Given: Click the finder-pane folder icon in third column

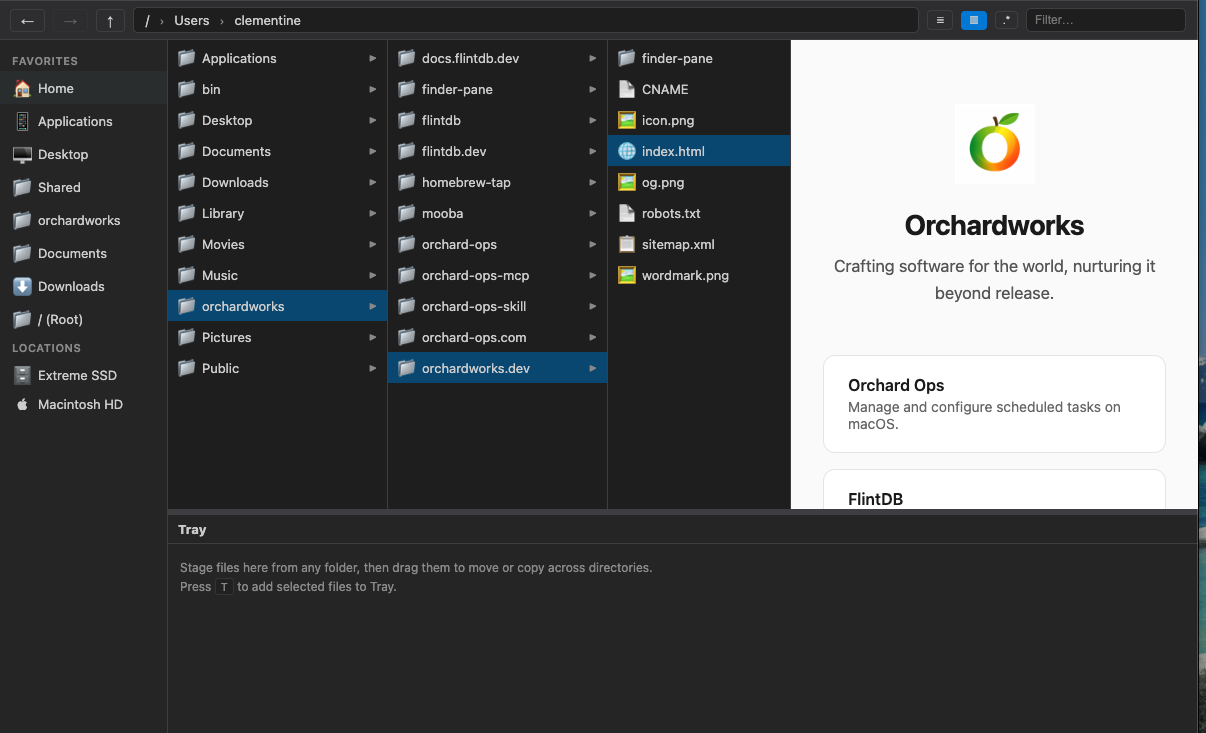Looking at the screenshot, I should [x=627, y=58].
